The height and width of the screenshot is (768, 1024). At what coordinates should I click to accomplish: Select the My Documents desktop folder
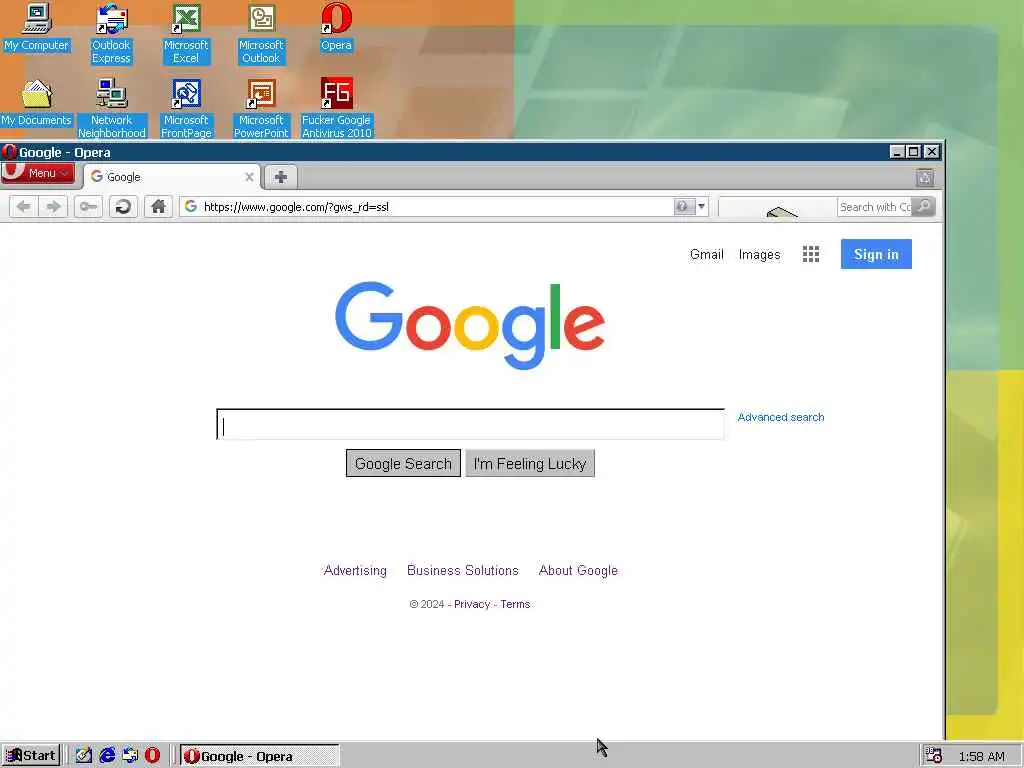[x=37, y=103]
